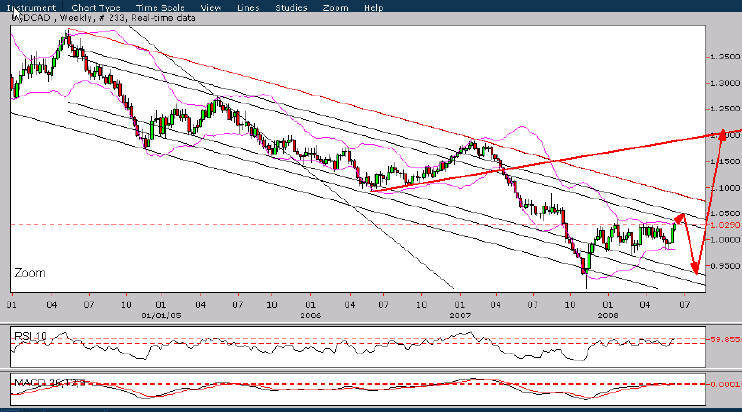Open the Chart Type menu
This screenshot has width=742, height=412.
click(x=96, y=8)
